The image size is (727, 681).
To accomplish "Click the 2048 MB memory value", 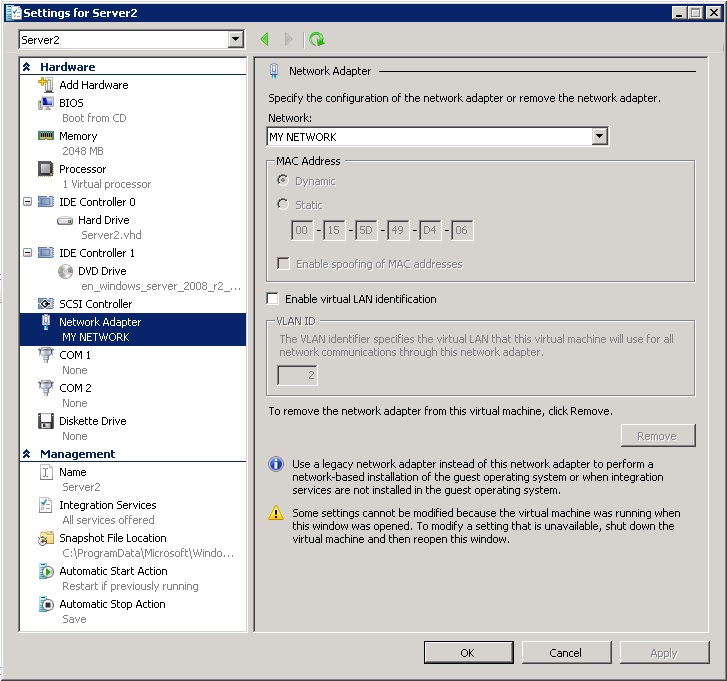I will (x=83, y=151).
